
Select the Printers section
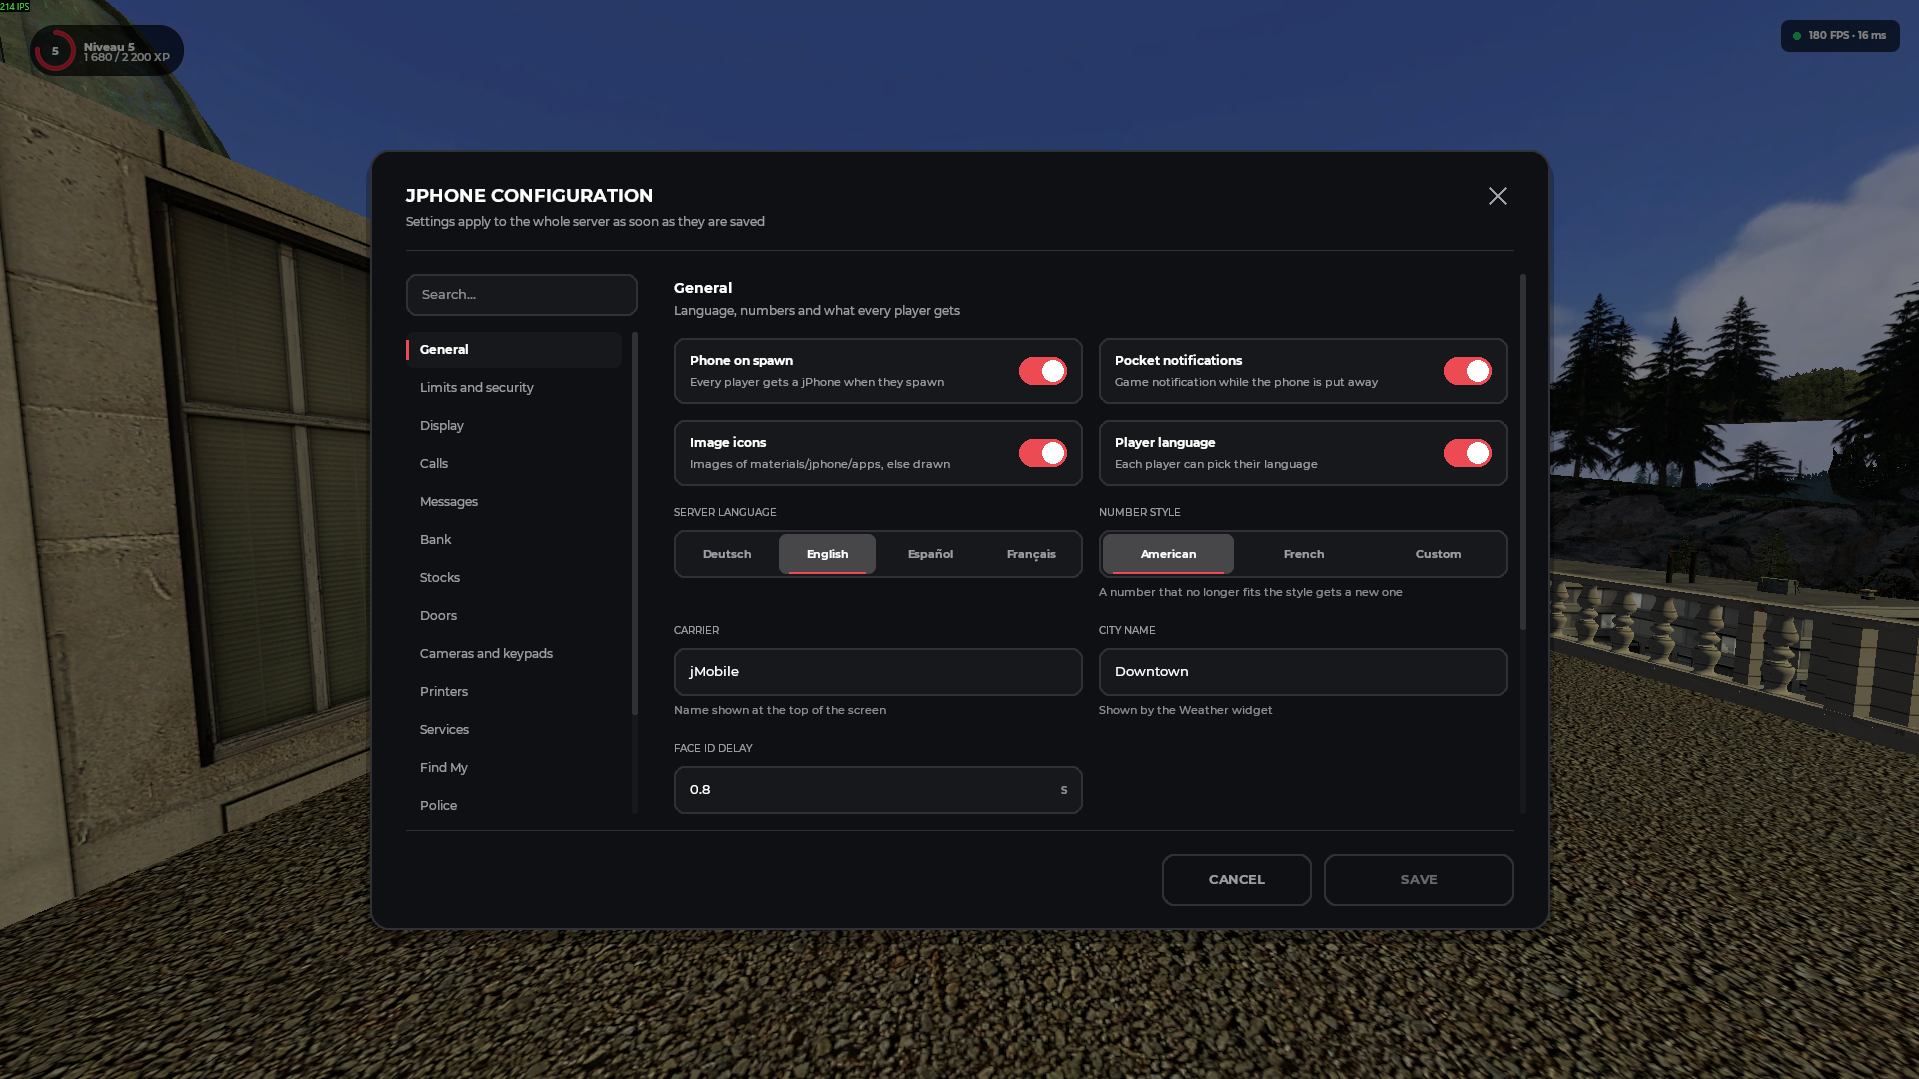514,692
